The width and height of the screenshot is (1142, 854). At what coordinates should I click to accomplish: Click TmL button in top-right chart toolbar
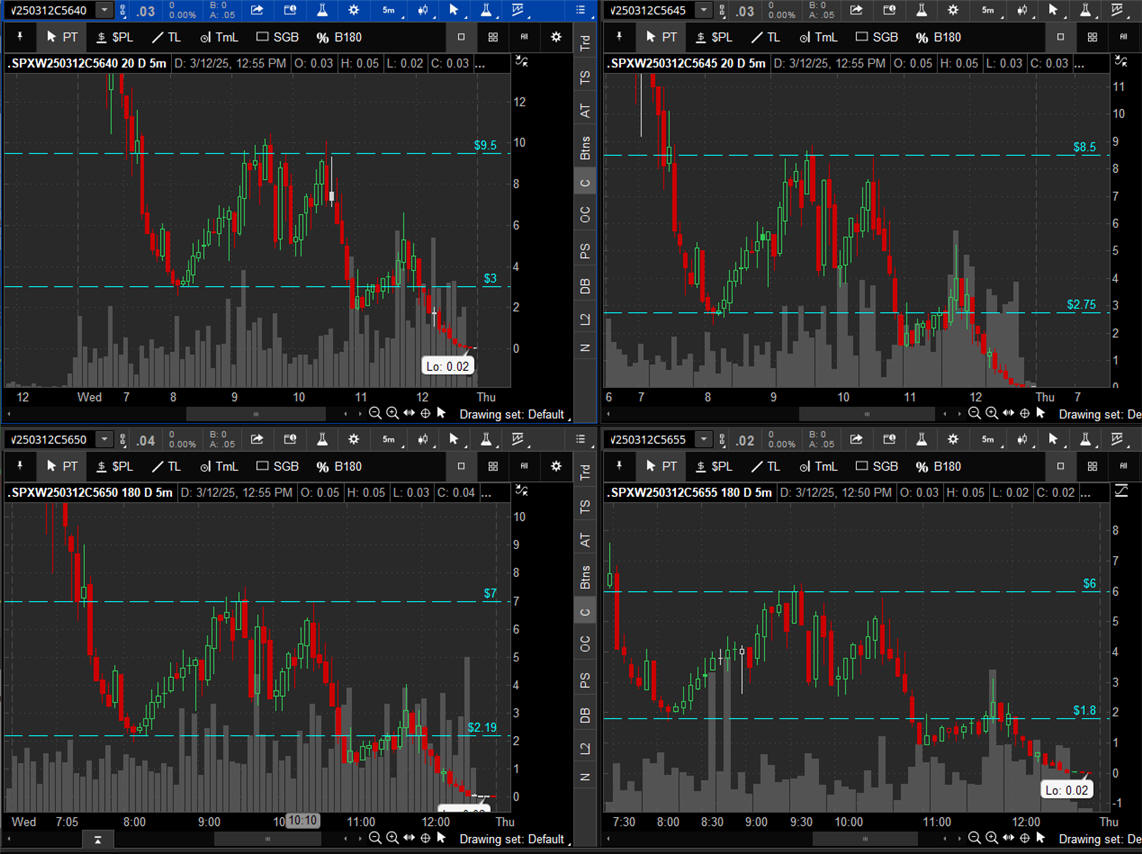(x=818, y=37)
